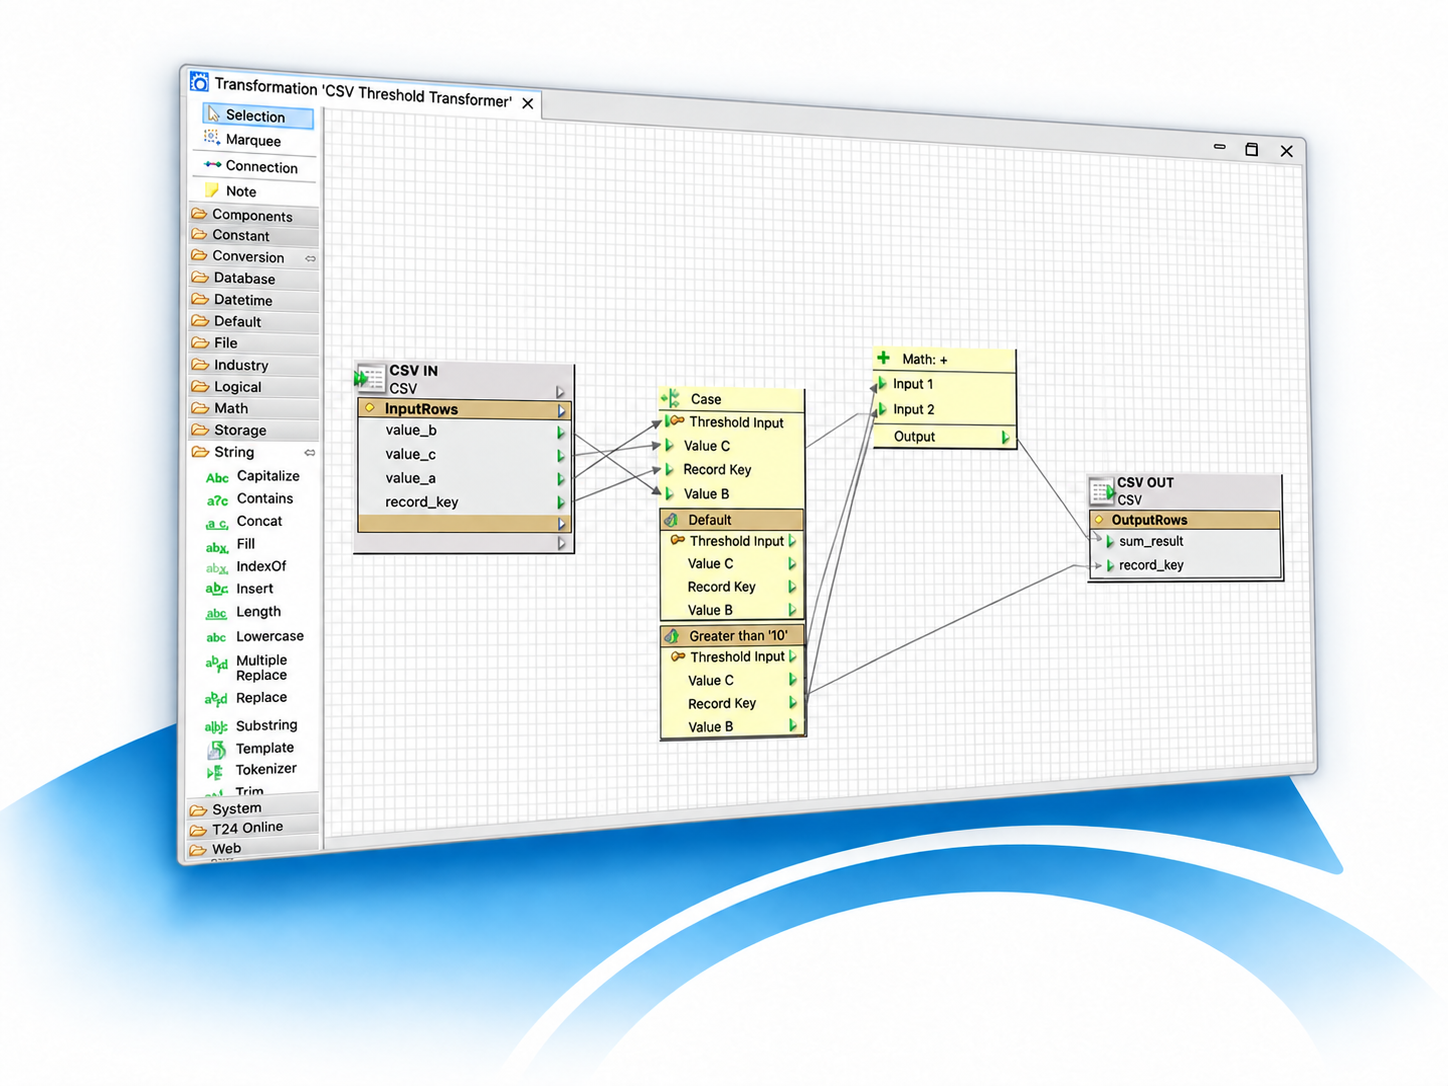Select the Capitalize string component

point(253,477)
